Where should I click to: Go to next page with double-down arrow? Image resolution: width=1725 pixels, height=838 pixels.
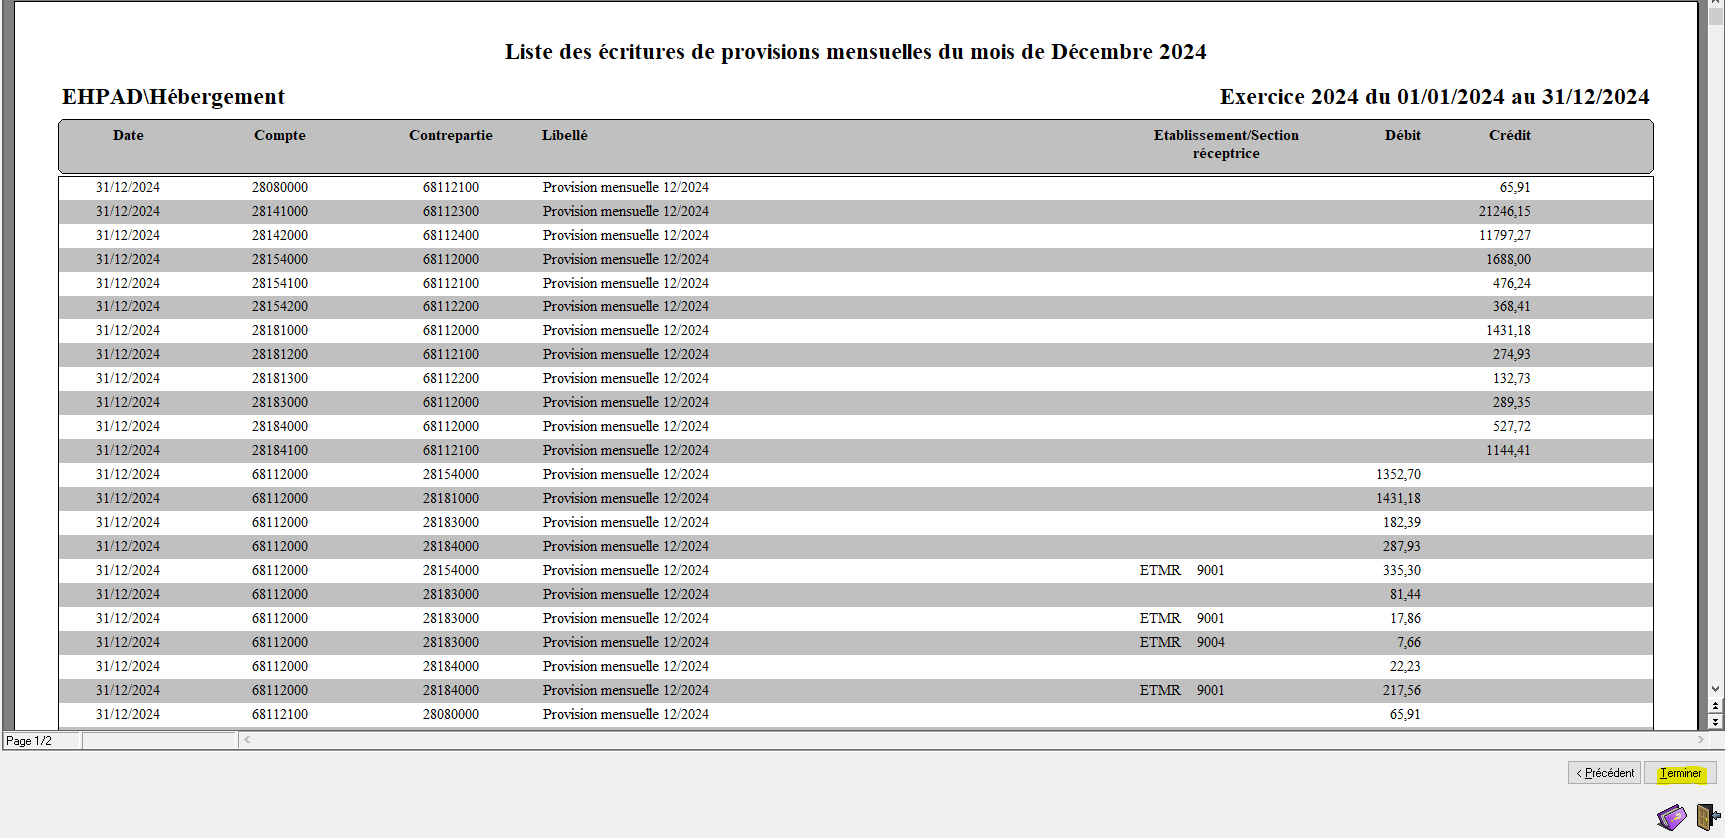point(1716,722)
